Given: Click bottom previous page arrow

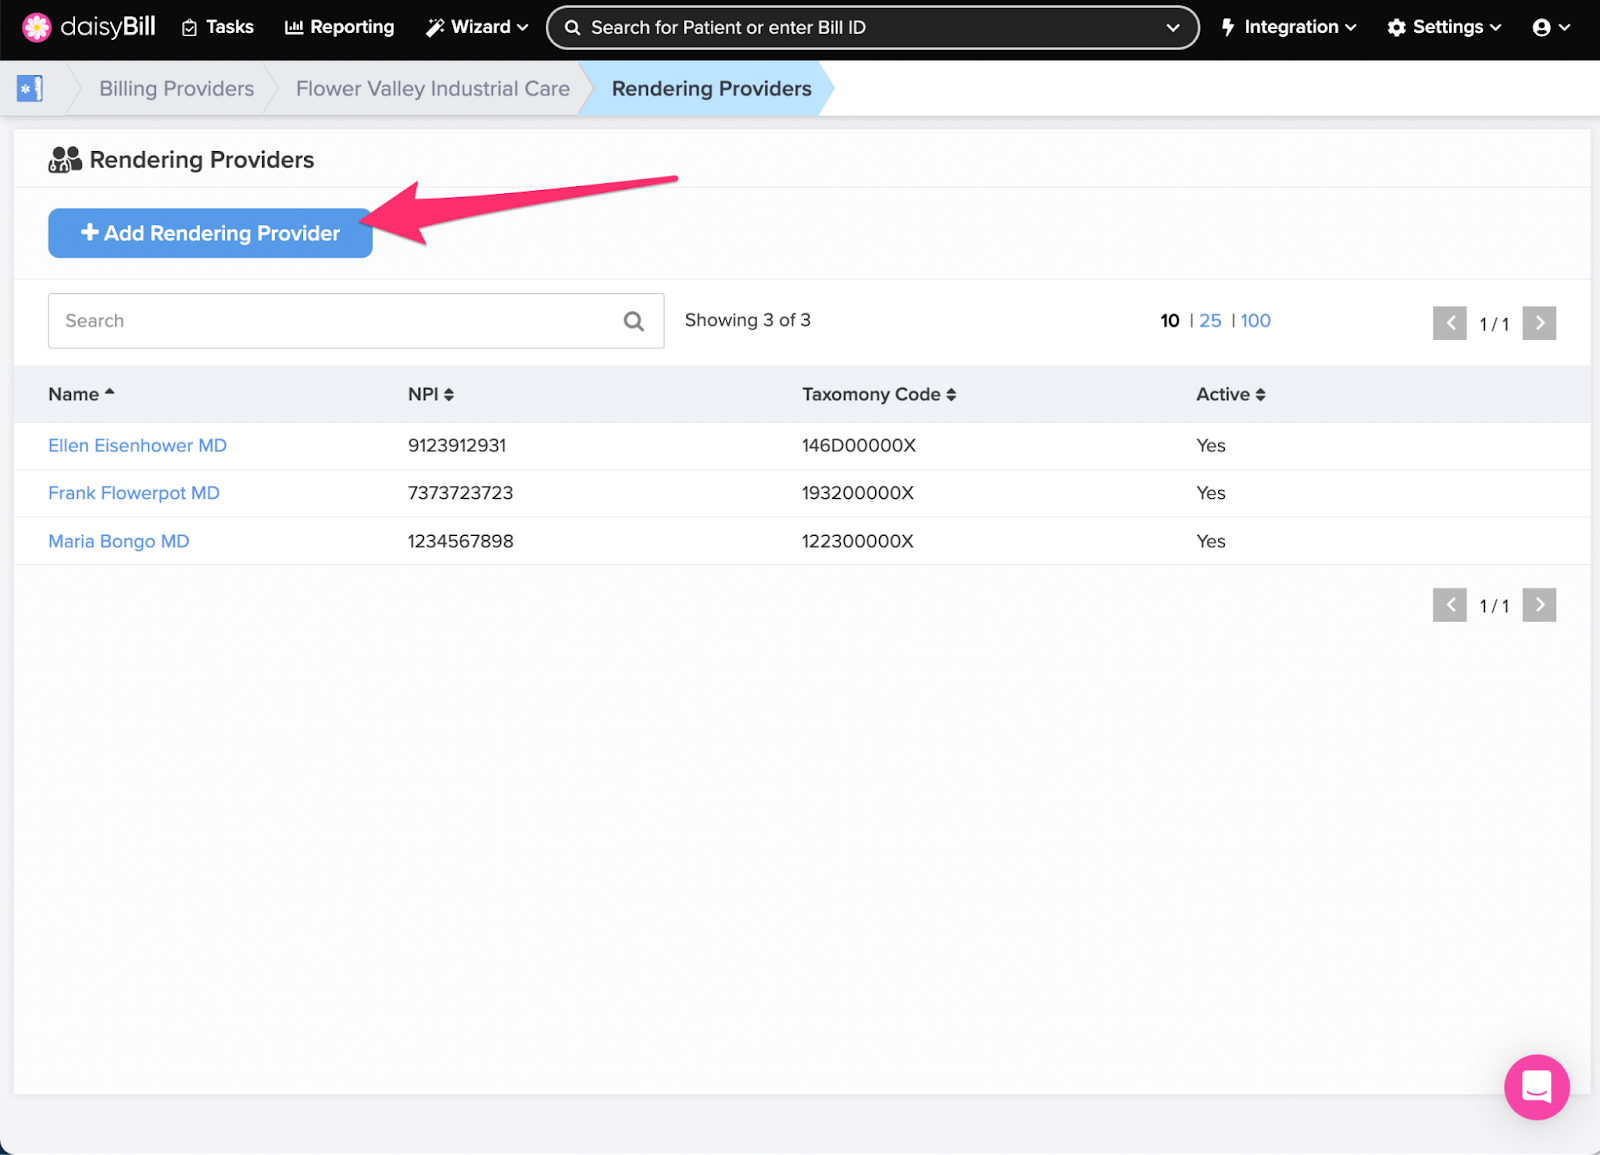Looking at the screenshot, I should (x=1449, y=605).
